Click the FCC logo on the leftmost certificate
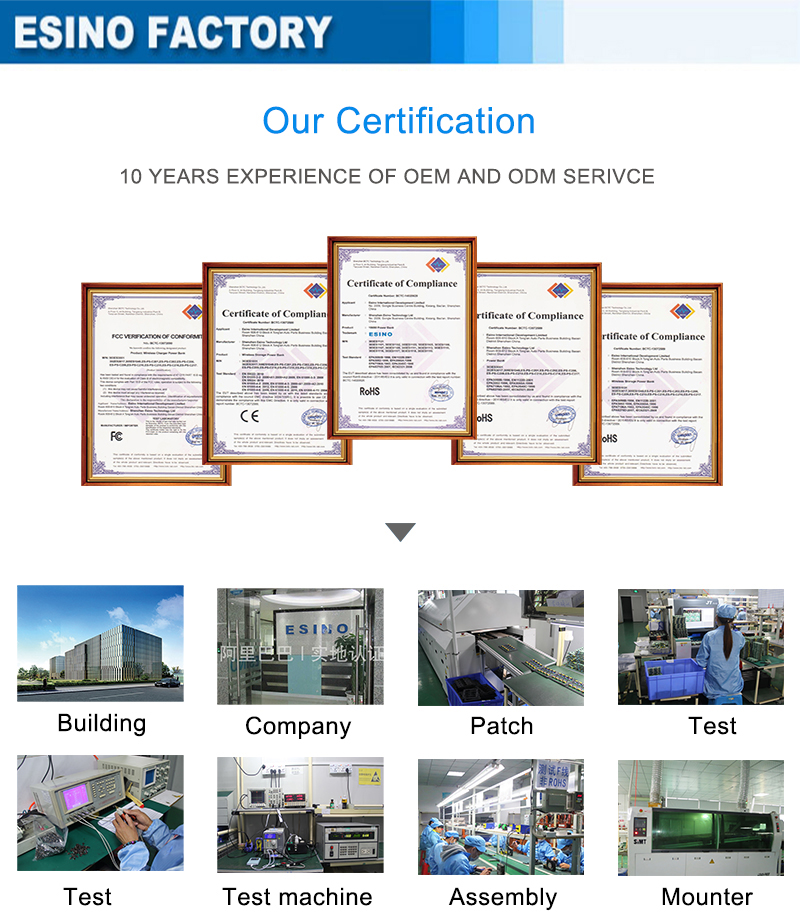 pos(118,435)
